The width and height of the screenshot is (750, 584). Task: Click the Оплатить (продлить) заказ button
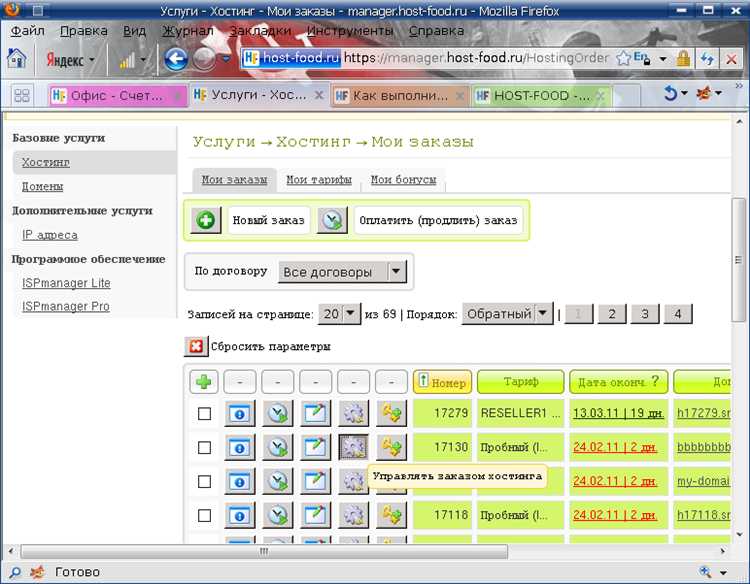438,220
